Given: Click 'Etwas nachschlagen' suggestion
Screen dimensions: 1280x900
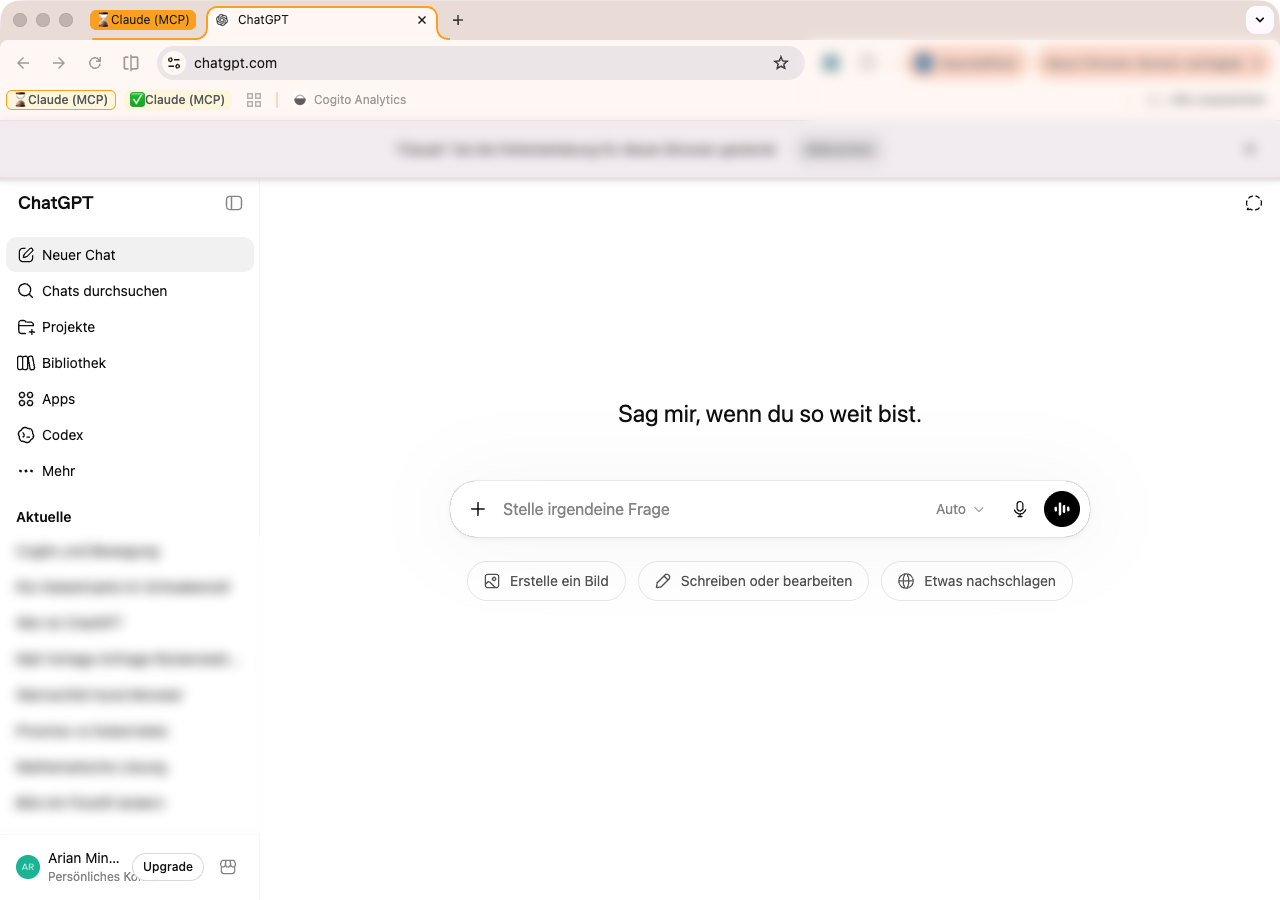Looking at the screenshot, I should pos(976,581).
